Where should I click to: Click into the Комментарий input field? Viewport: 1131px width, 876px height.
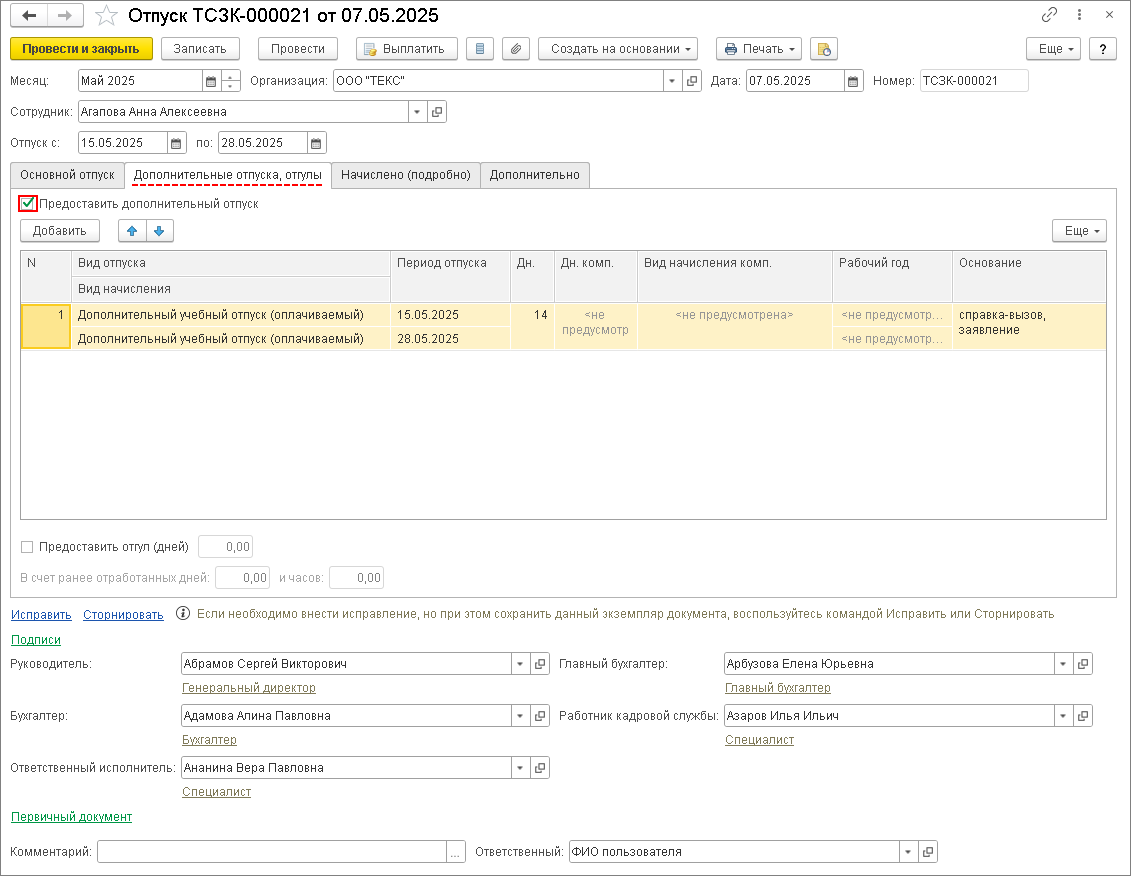(x=272, y=852)
